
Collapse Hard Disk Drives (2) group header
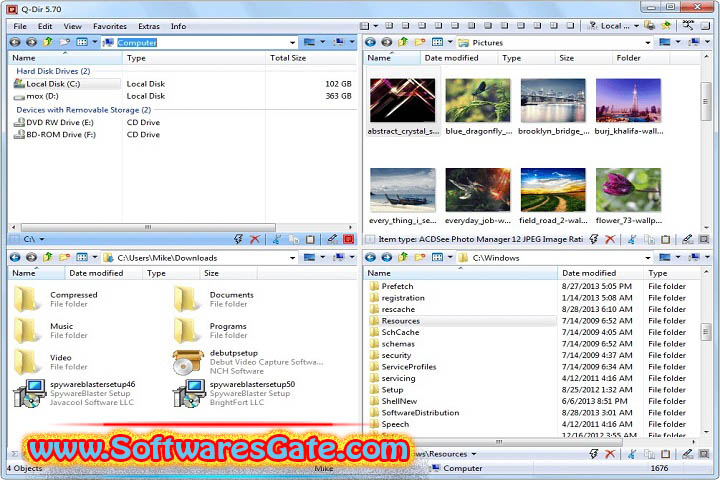53,71
